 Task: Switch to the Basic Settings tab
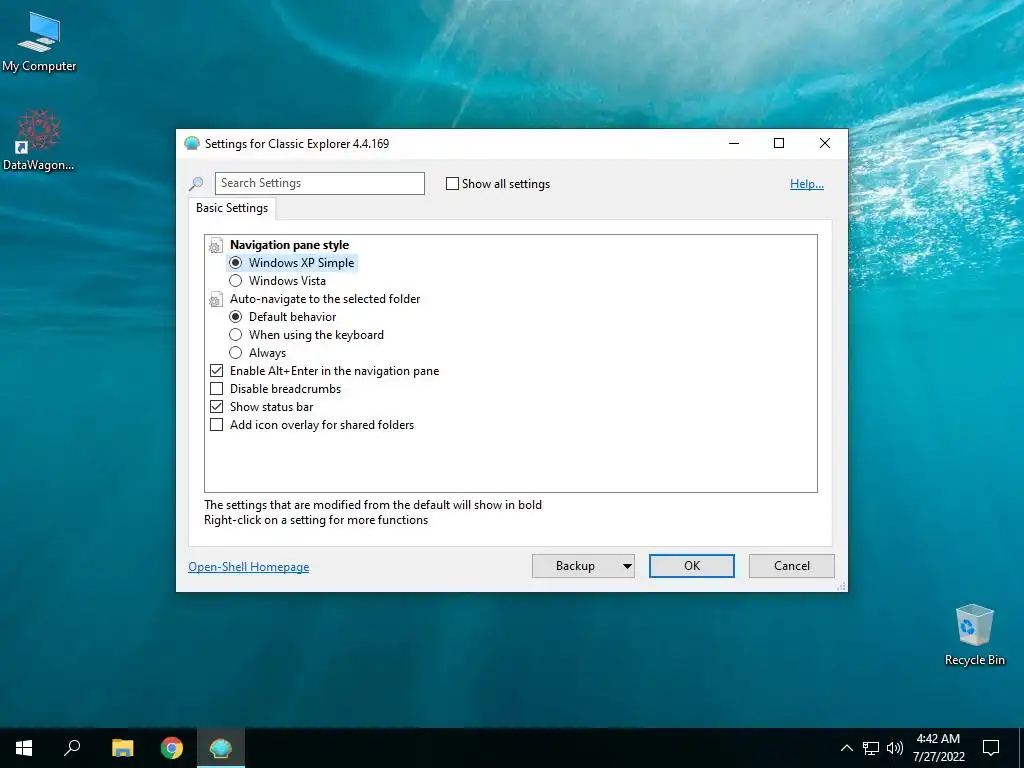pos(232,208)
